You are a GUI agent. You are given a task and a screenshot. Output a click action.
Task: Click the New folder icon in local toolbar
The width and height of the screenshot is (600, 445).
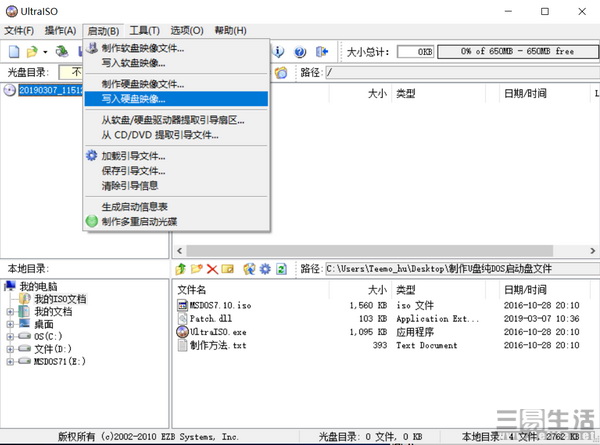tap(197, 269)
